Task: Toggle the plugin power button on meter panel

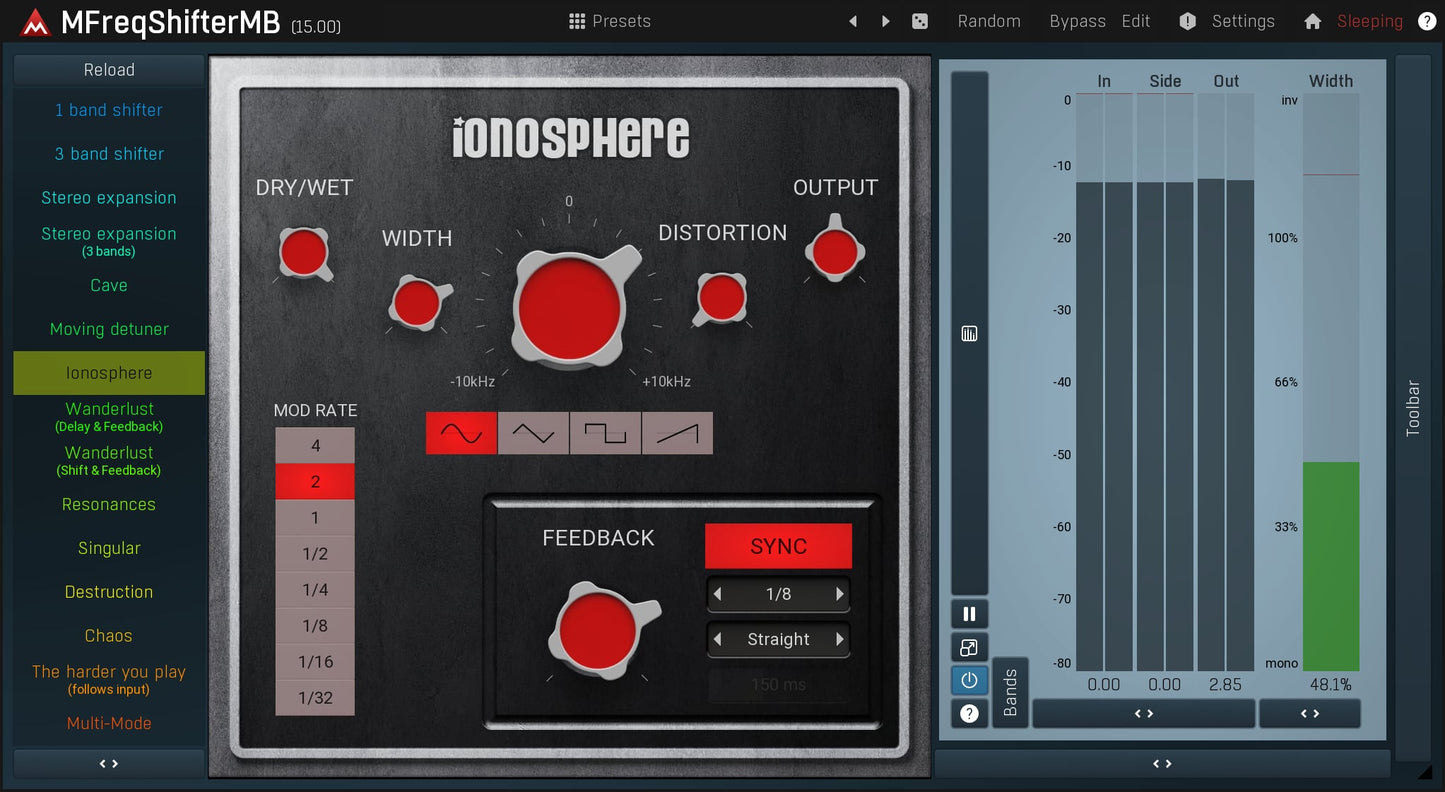Action: [969, 679]
